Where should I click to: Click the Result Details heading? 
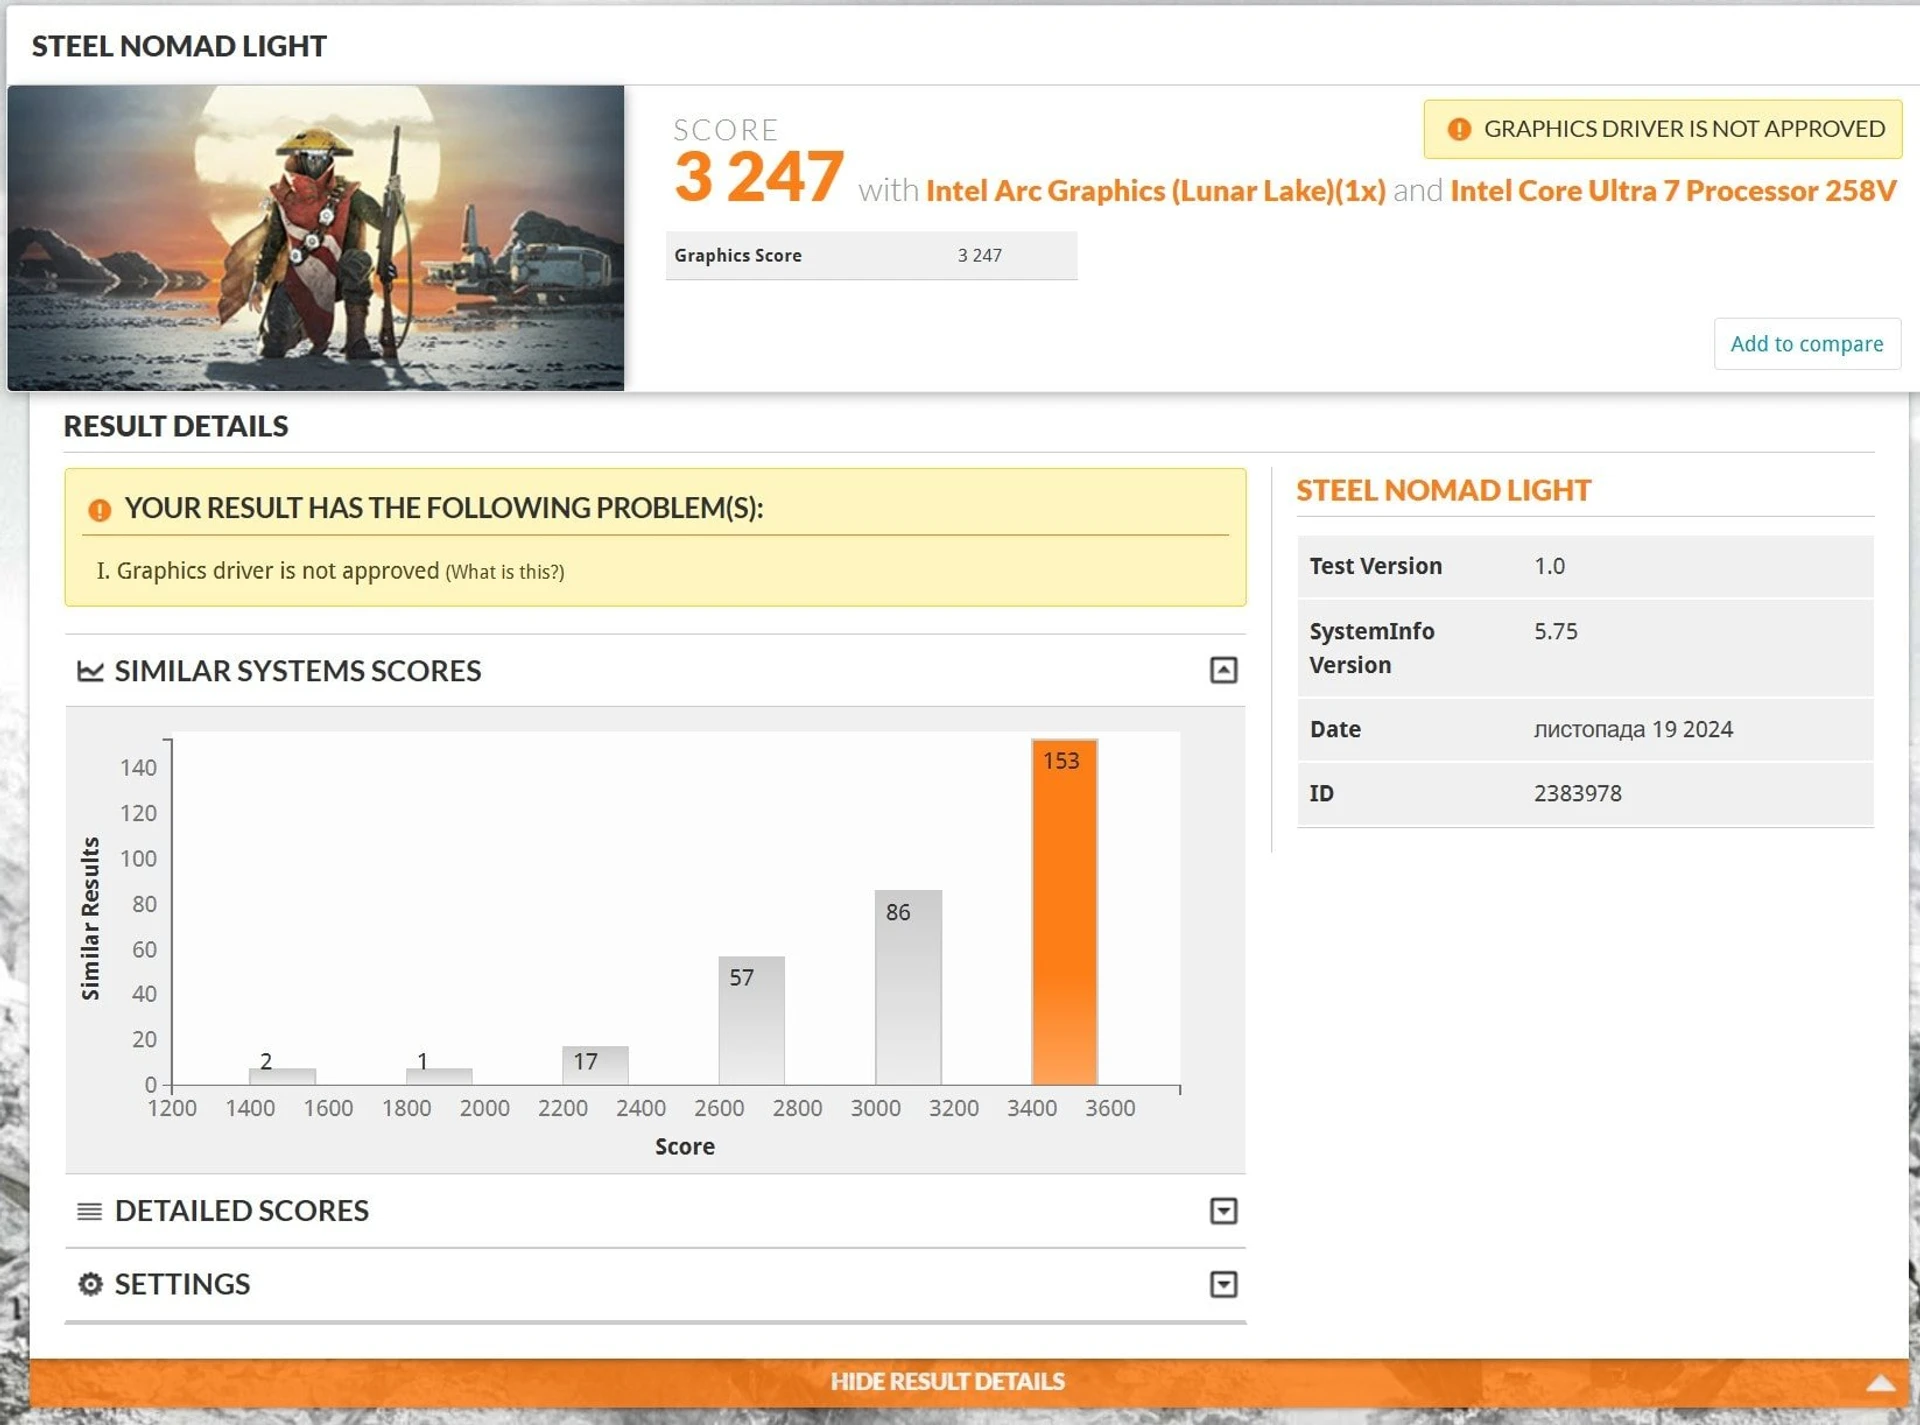click(176, 426)
